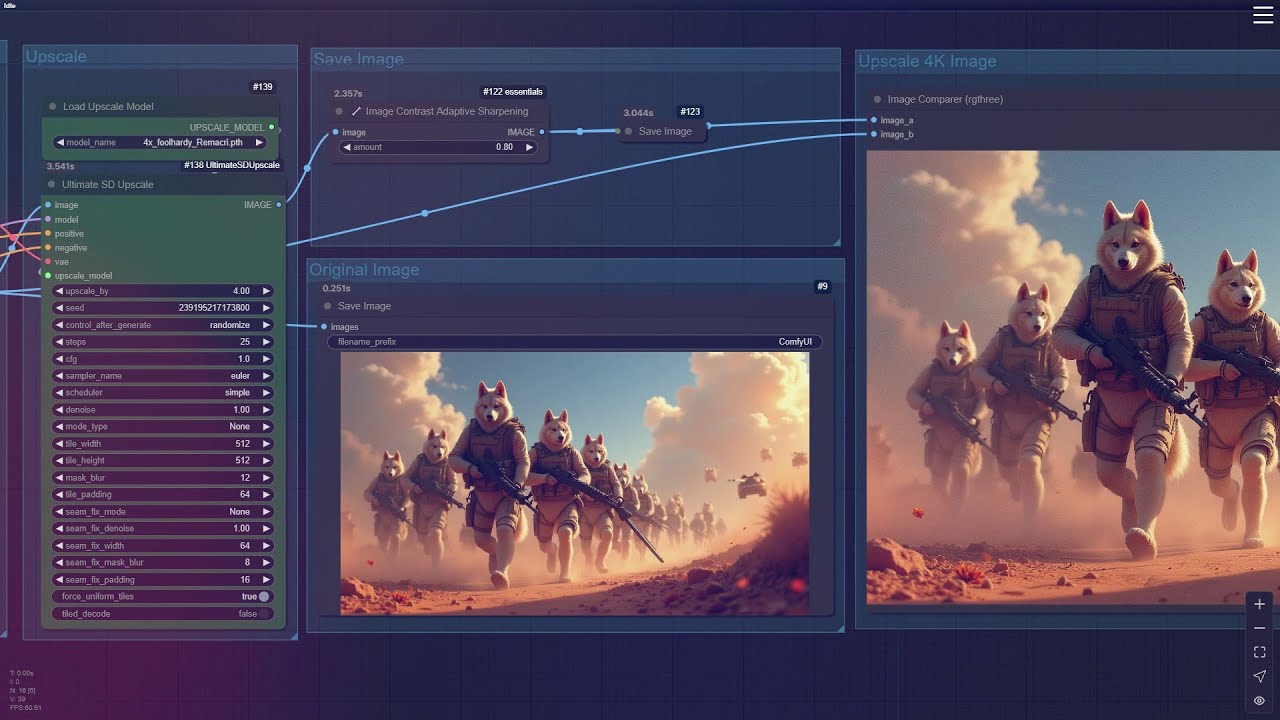Collapse the Image Comparer (rgthree) node via its dot
1280x720 pixels.
pyautogui.click(x=877, y=100)
